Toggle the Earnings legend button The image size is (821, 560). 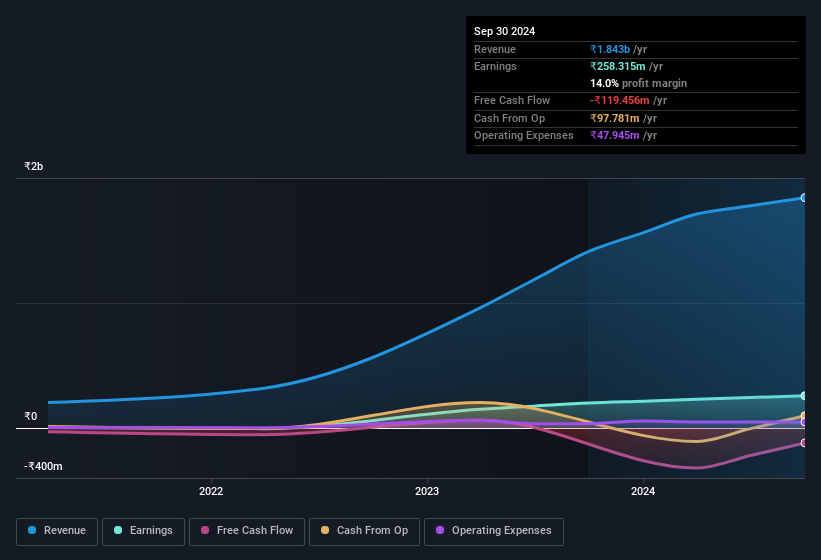[143, 531]
